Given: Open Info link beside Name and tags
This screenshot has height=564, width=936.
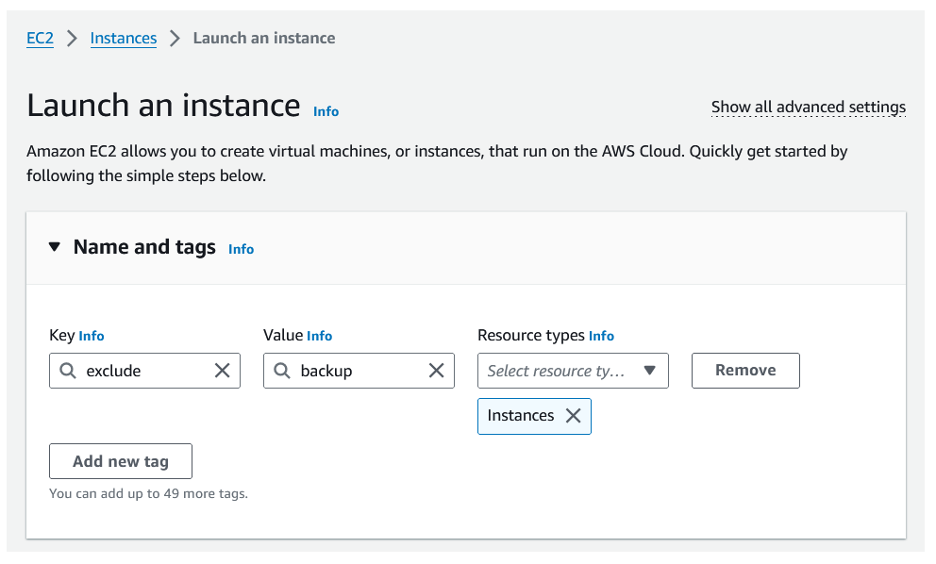Looking at the screenshot, I should (241, 249).
